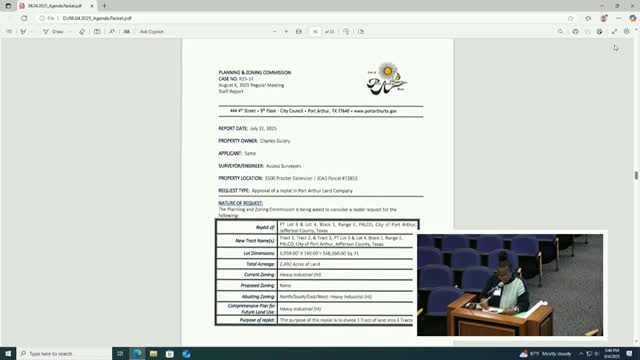Search within the PDF
The width and height of the screenshot is (640, 360).
[560, 31]
